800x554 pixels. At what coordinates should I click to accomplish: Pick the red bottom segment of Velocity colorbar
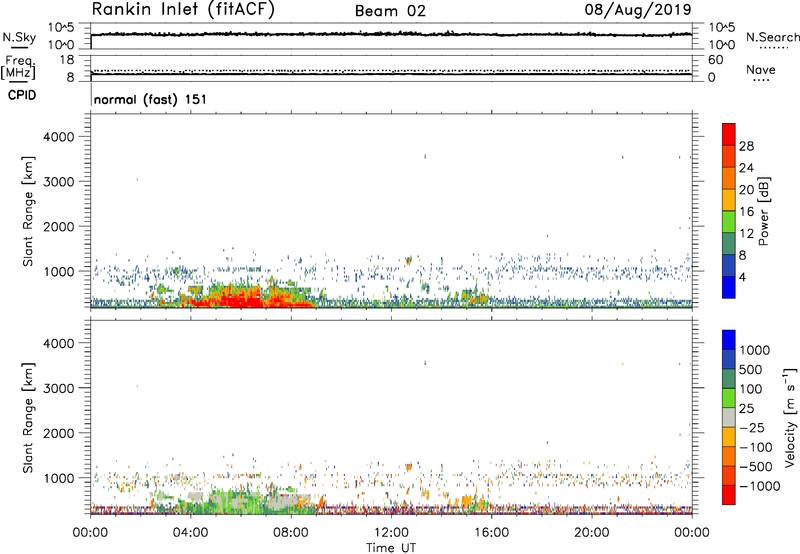729,495
